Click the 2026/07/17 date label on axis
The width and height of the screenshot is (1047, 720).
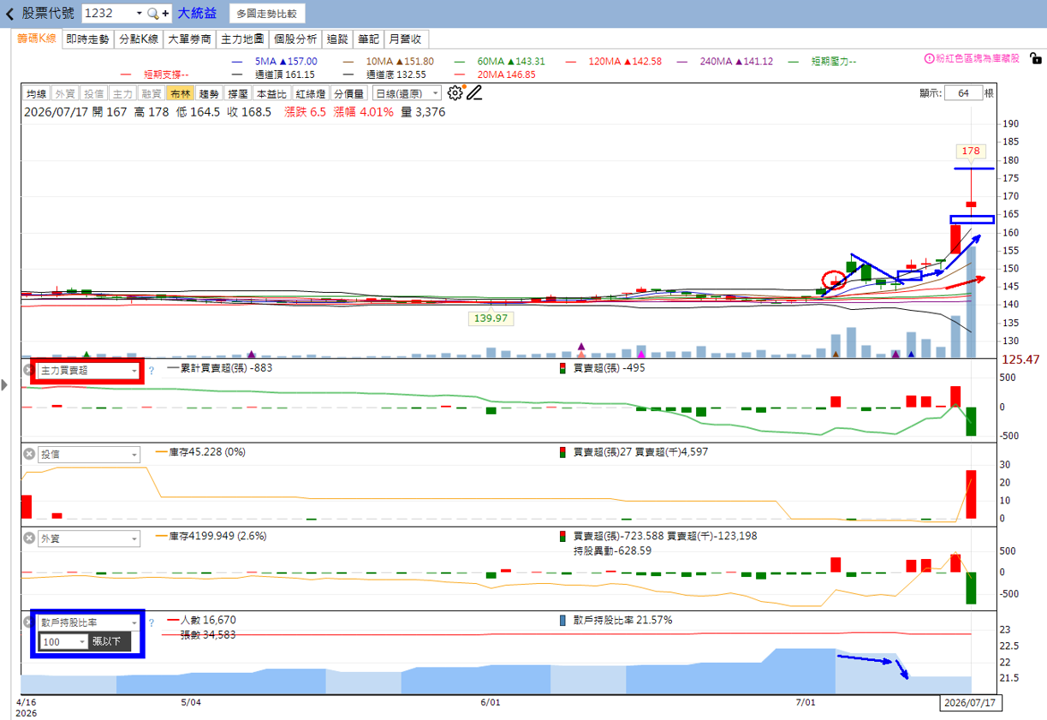(970, 703)
